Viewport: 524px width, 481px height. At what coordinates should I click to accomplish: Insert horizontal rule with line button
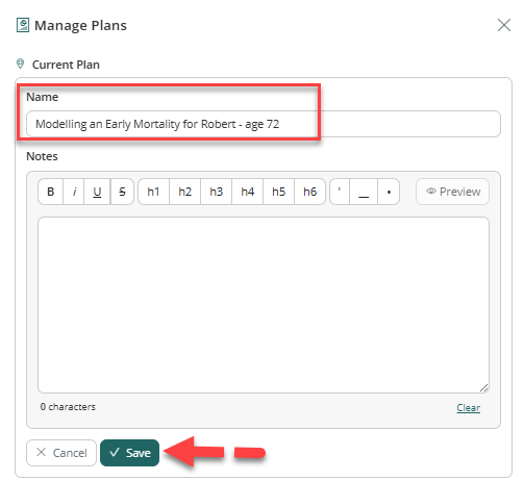click(x=364, y=192)
